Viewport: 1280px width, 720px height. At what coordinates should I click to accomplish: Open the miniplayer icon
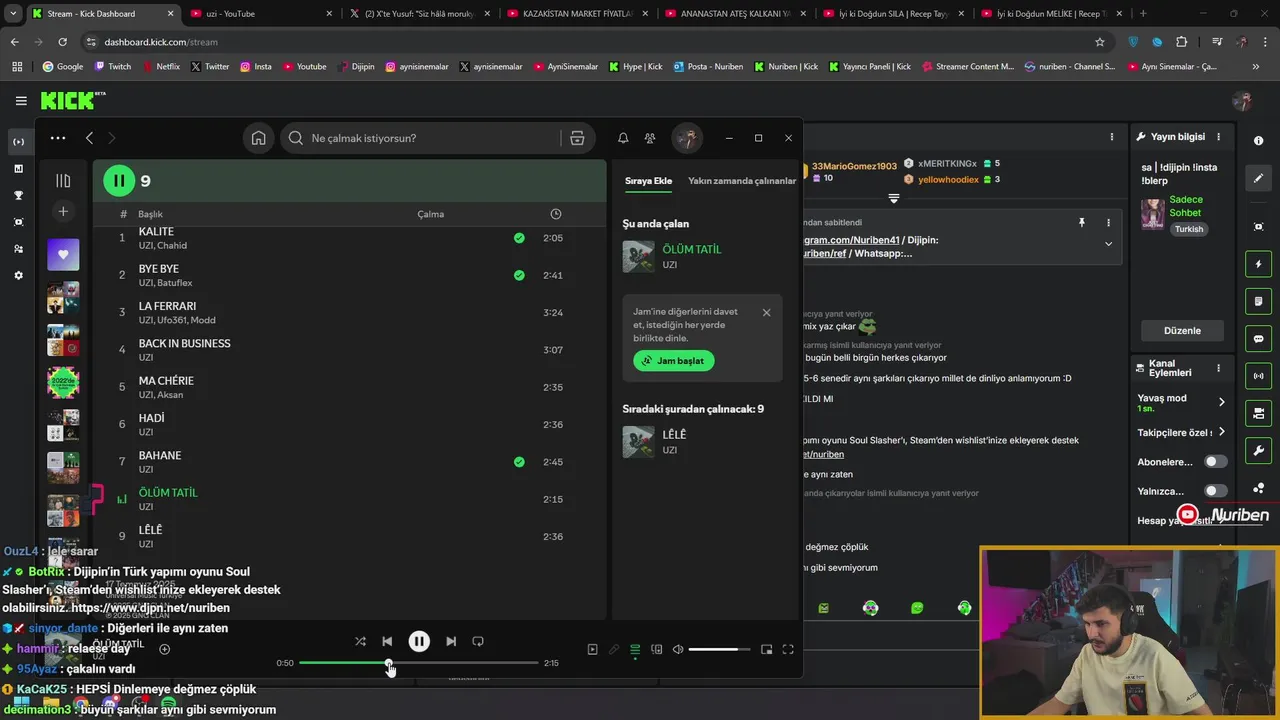click(x=766, y=650)
